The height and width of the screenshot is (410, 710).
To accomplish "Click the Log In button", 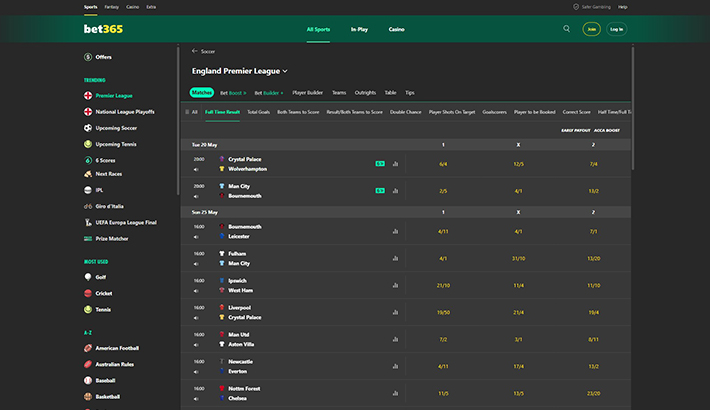I will (616, 29).
